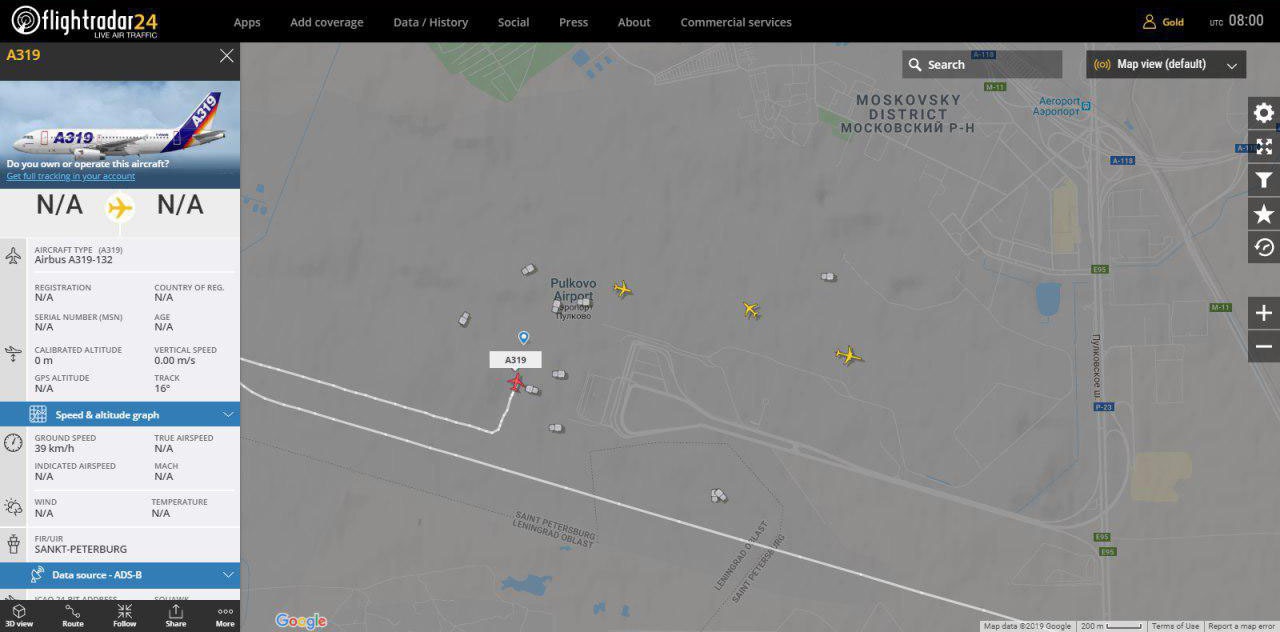Zoom in the map with plus button
This screenshot has width=1280, height=632.
pos(1264,313)
